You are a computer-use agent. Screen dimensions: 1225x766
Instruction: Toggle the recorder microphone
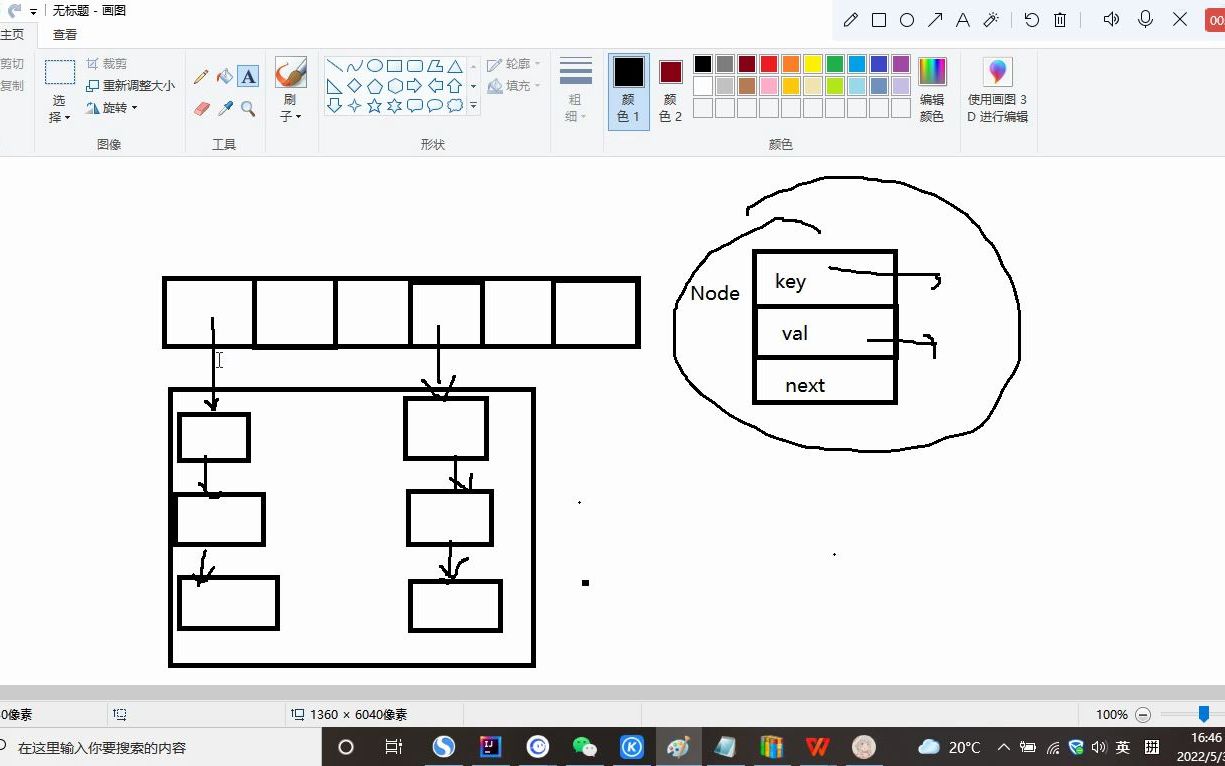pyautogui.click(x=1146, y=20)
